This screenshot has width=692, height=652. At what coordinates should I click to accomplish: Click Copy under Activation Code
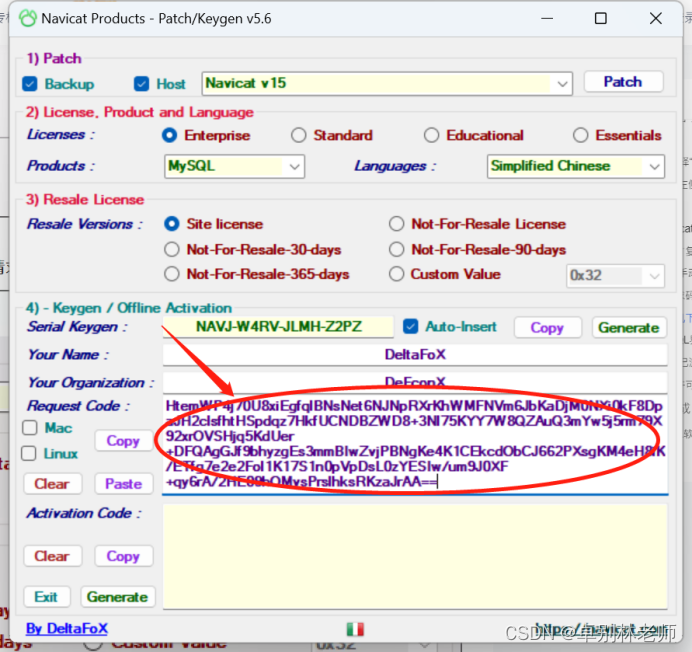[123, 556]
